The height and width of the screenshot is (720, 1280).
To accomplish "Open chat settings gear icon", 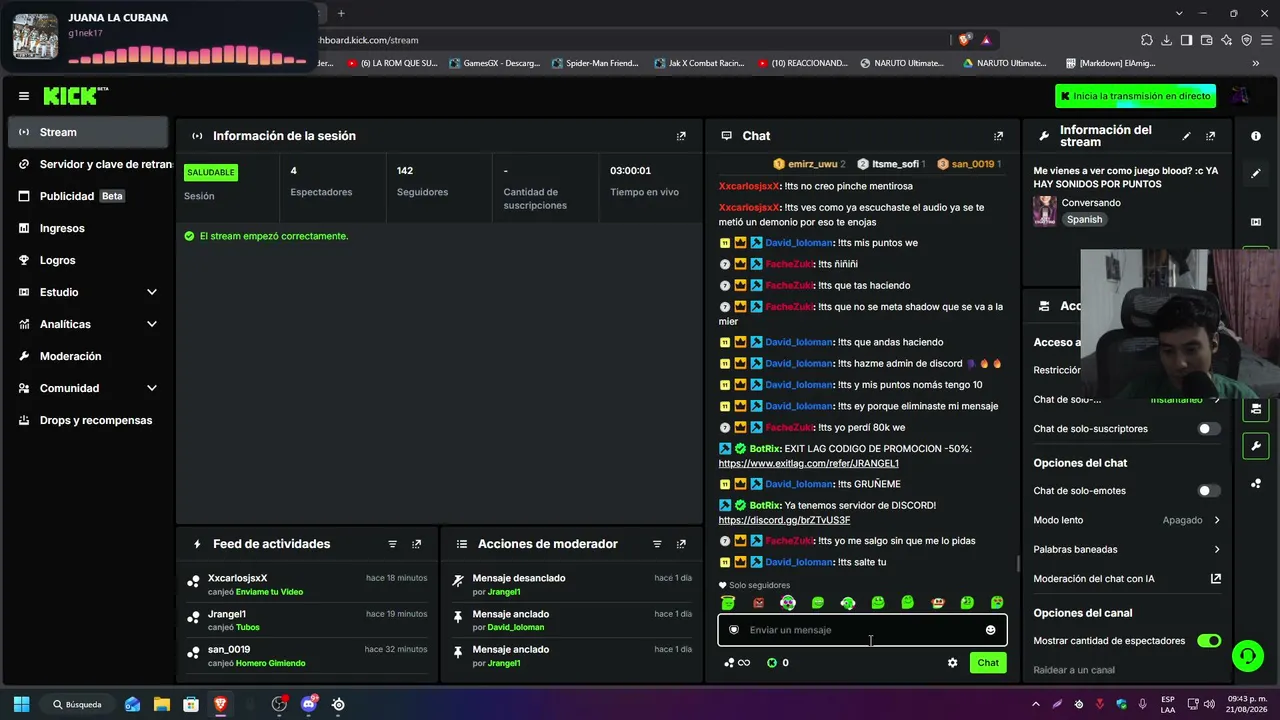I will 952,663.
